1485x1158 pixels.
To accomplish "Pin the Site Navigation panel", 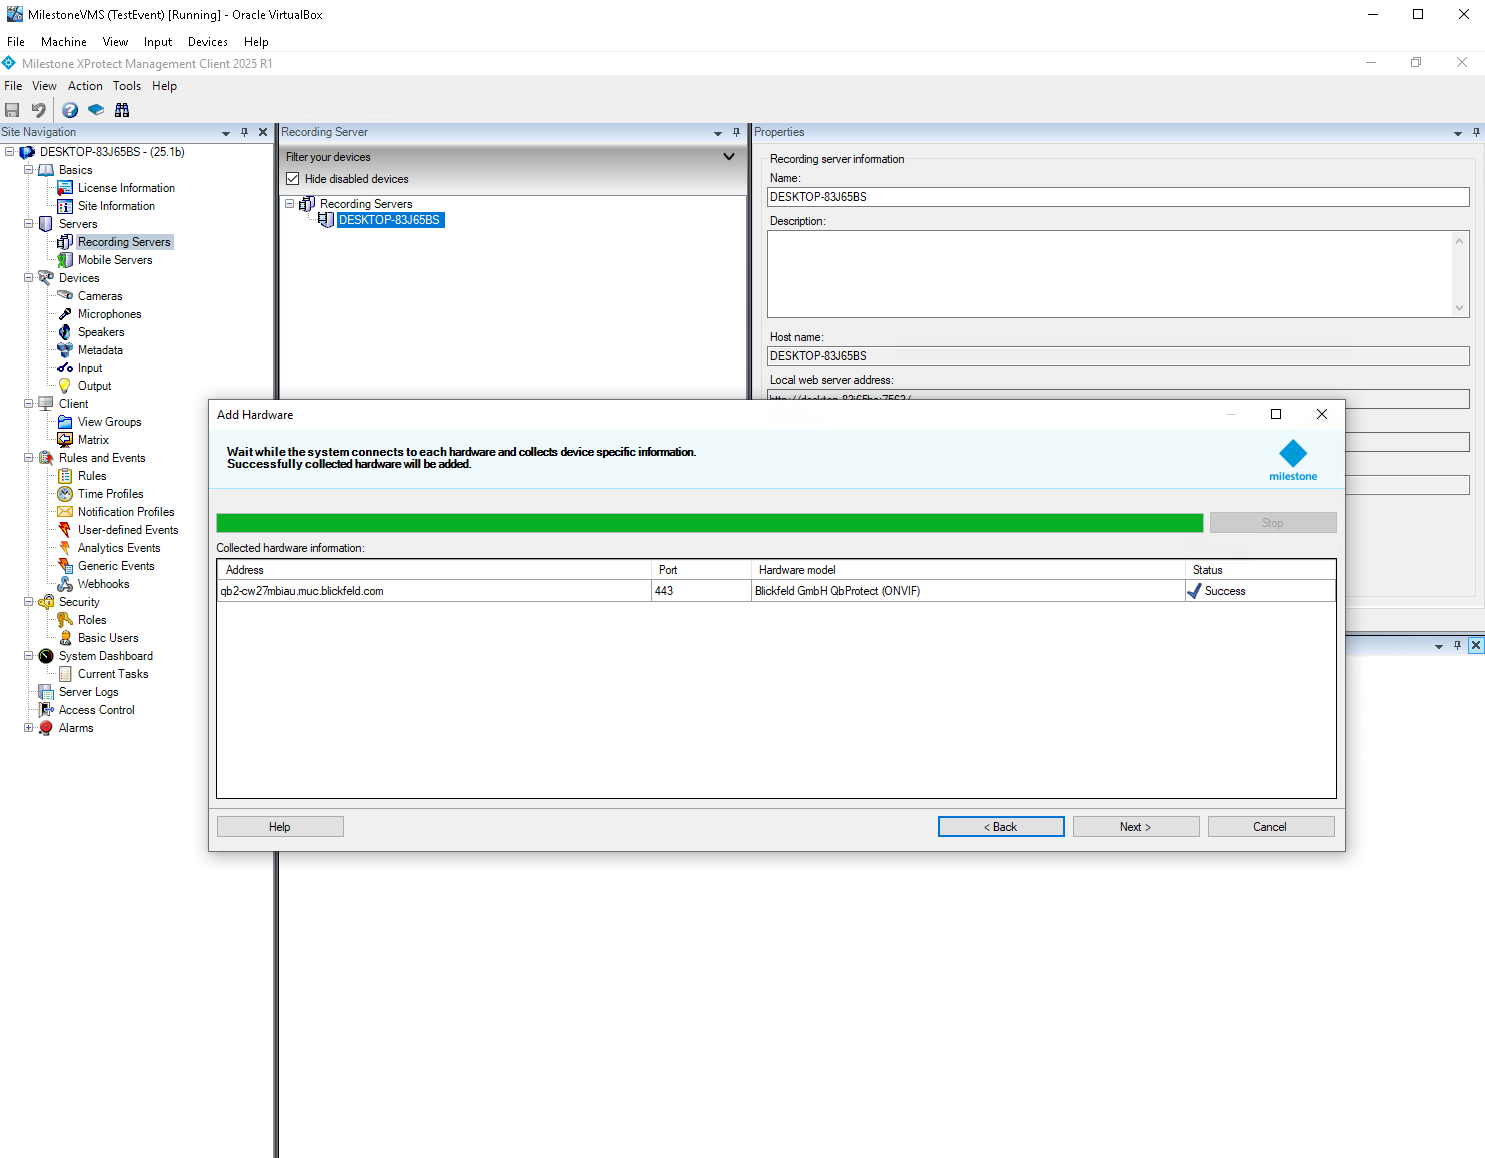I will tap(244, 132).
